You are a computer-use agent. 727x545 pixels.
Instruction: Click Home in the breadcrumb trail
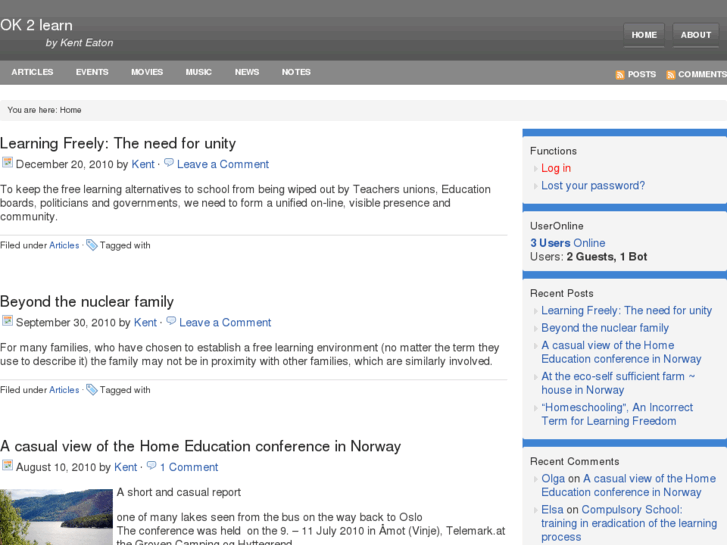coord(70,110)
